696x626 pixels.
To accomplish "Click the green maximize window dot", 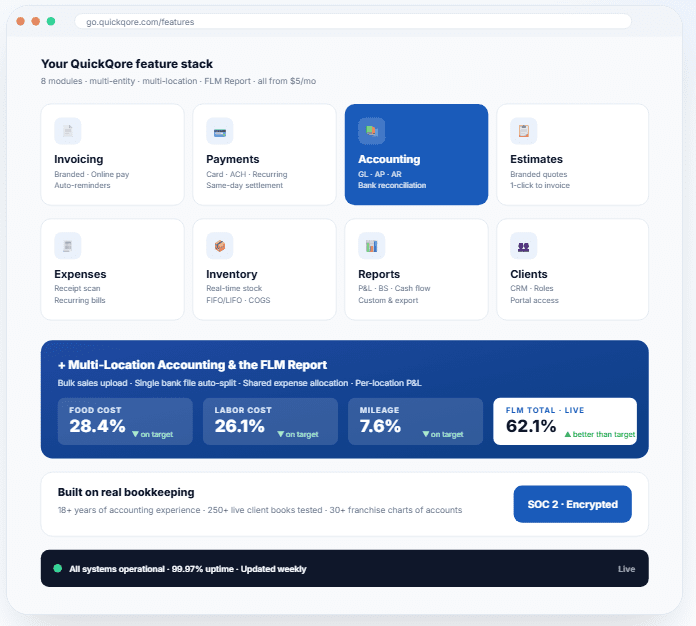I will [x=51, y=21].
